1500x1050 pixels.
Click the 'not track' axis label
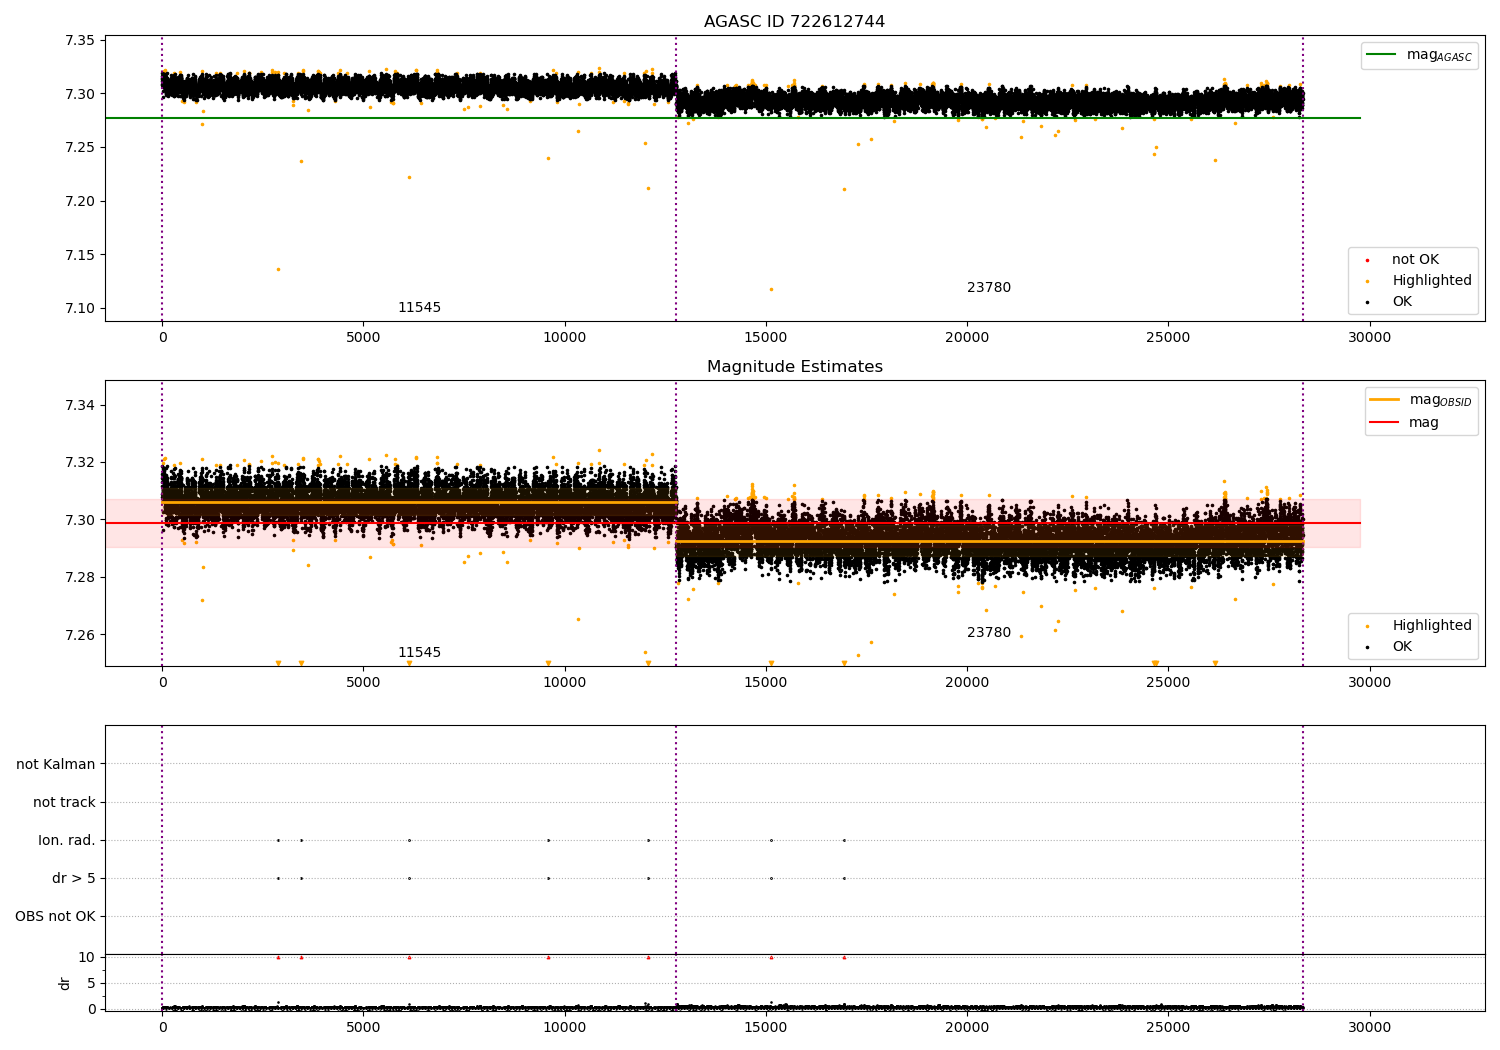coord(64,802)
